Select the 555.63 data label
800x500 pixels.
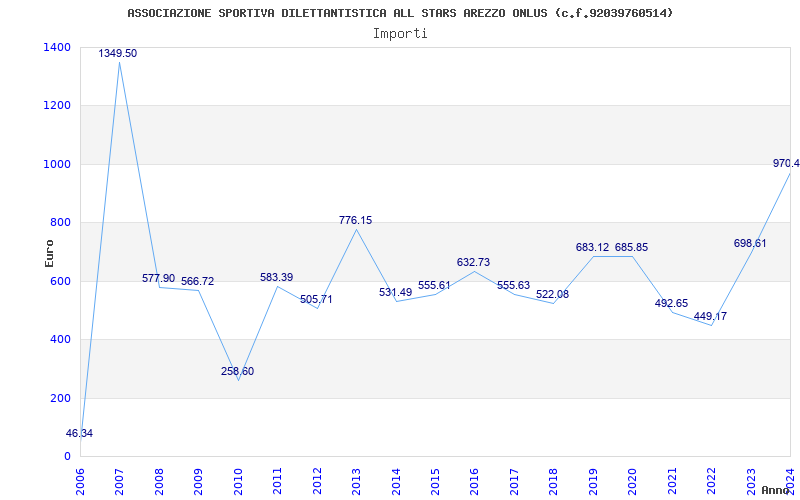coord(513,286)
